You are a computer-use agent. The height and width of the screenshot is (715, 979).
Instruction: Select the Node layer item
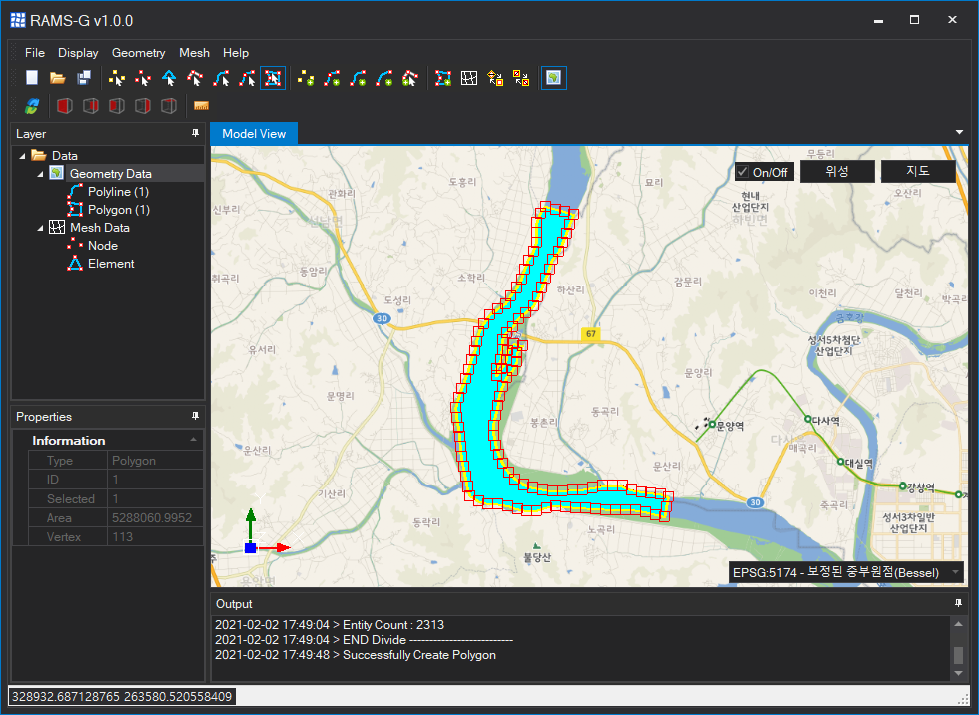[103, 246]
